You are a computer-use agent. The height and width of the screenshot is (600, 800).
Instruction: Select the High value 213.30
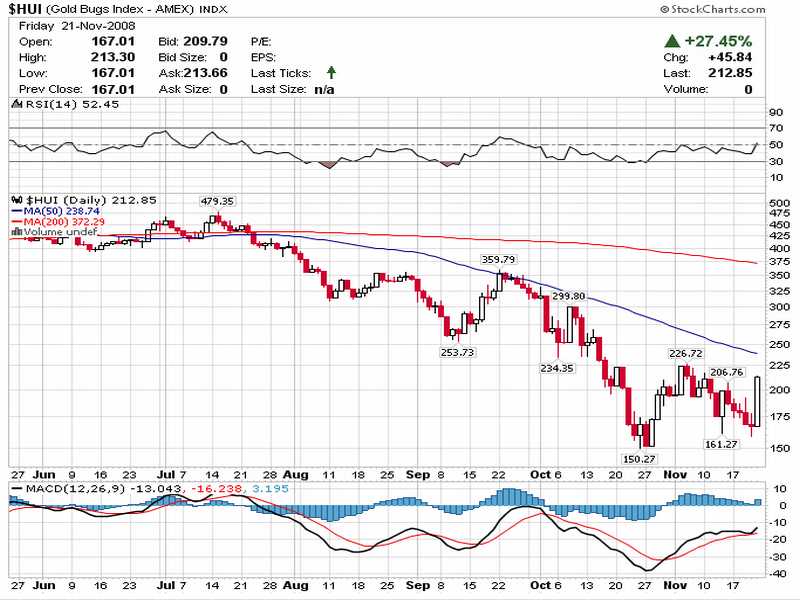tap(113, 57)
